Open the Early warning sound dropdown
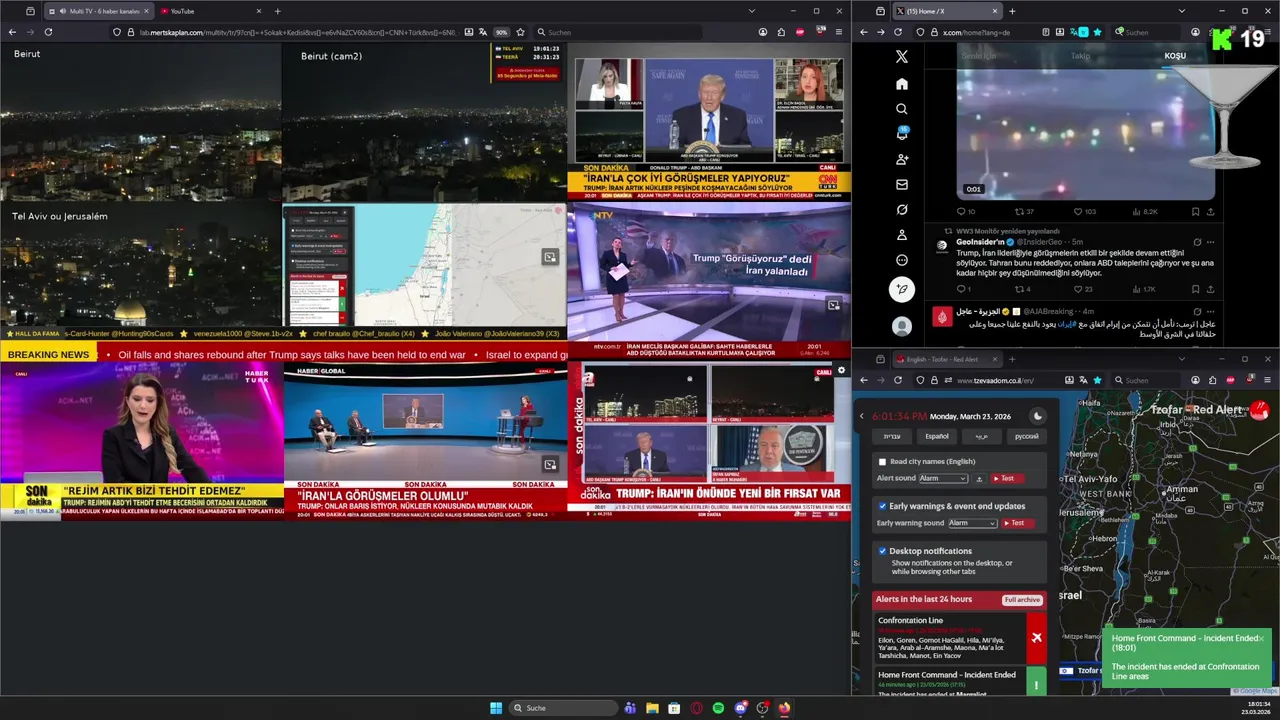 click(x=973, y=523)
